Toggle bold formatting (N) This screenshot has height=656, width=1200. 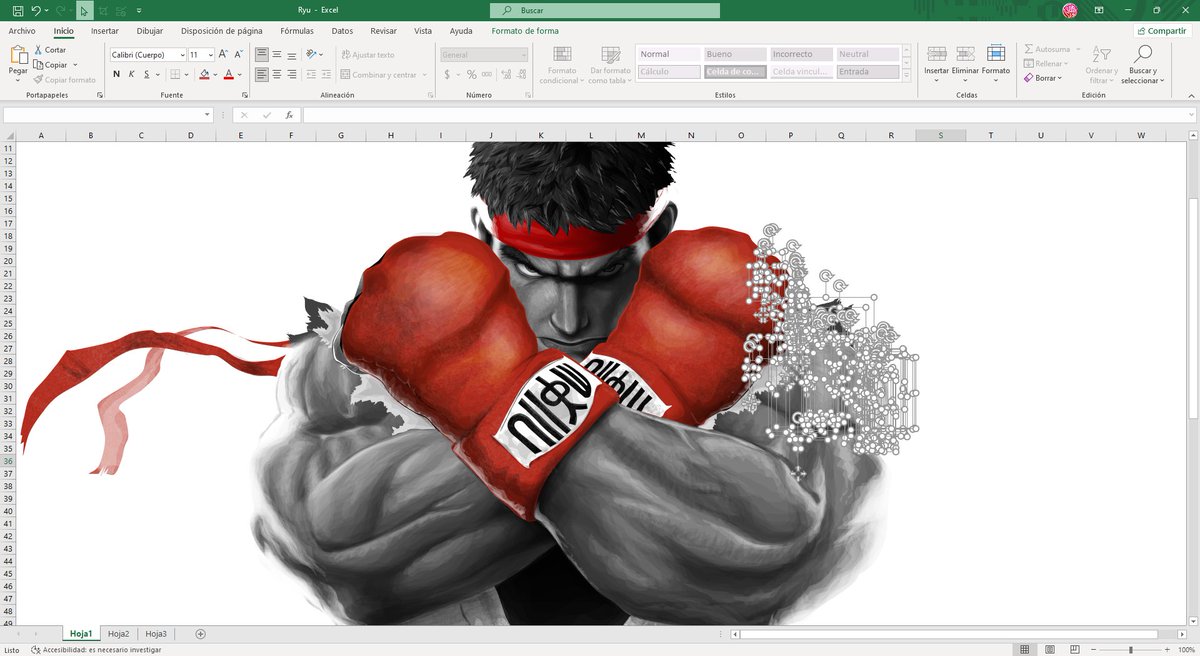tap(115, 74)
